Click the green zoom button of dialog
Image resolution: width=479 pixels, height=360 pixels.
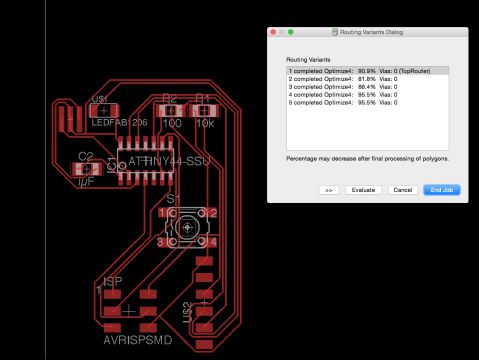pyautogui.click(x=291, y=32)
